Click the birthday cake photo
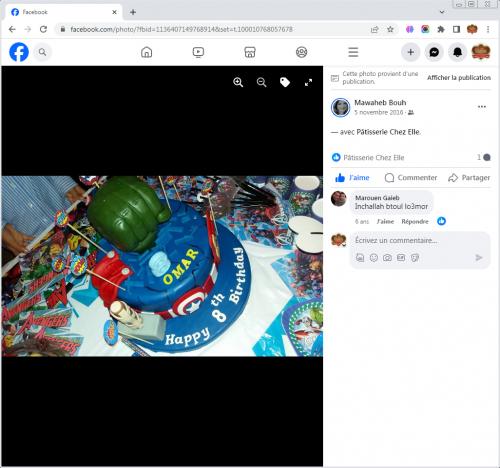 click(x=162, y=266)
